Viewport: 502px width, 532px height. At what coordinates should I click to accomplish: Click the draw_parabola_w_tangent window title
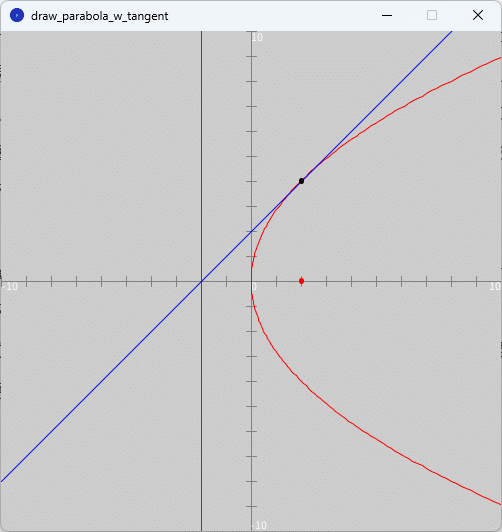click(x=99, y=16)
